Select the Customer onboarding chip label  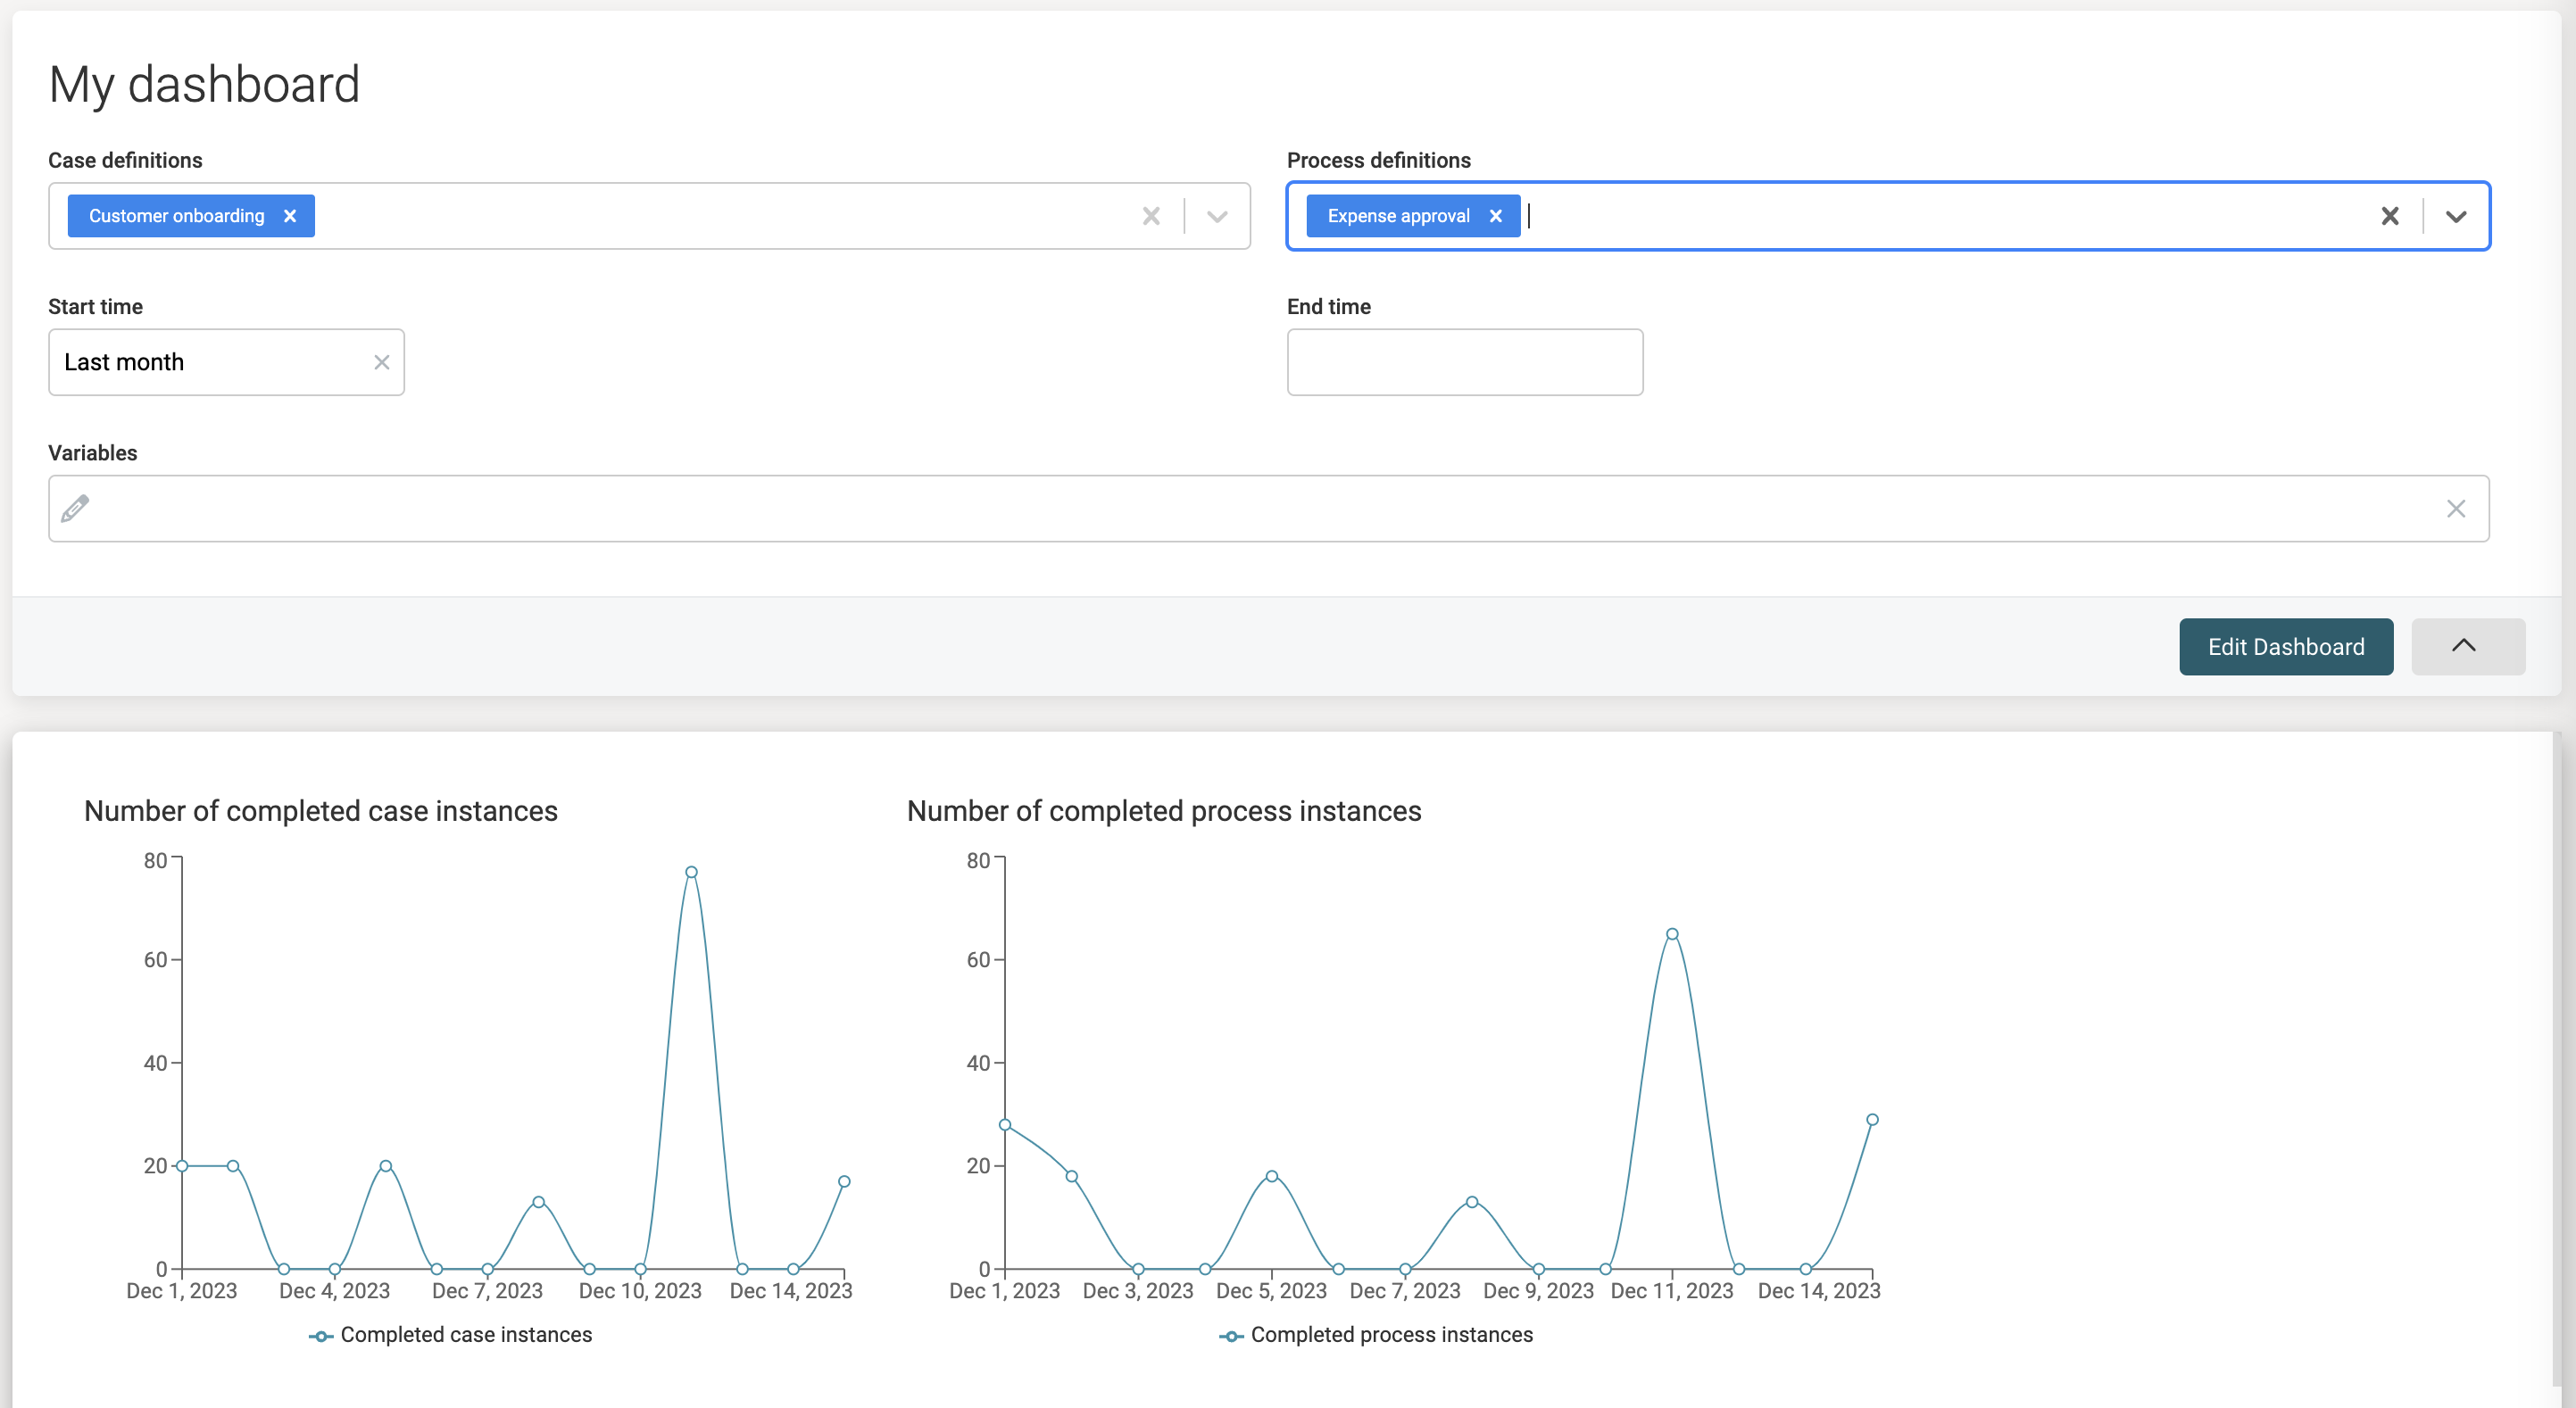pyautogui.click(x=176, y=215)
